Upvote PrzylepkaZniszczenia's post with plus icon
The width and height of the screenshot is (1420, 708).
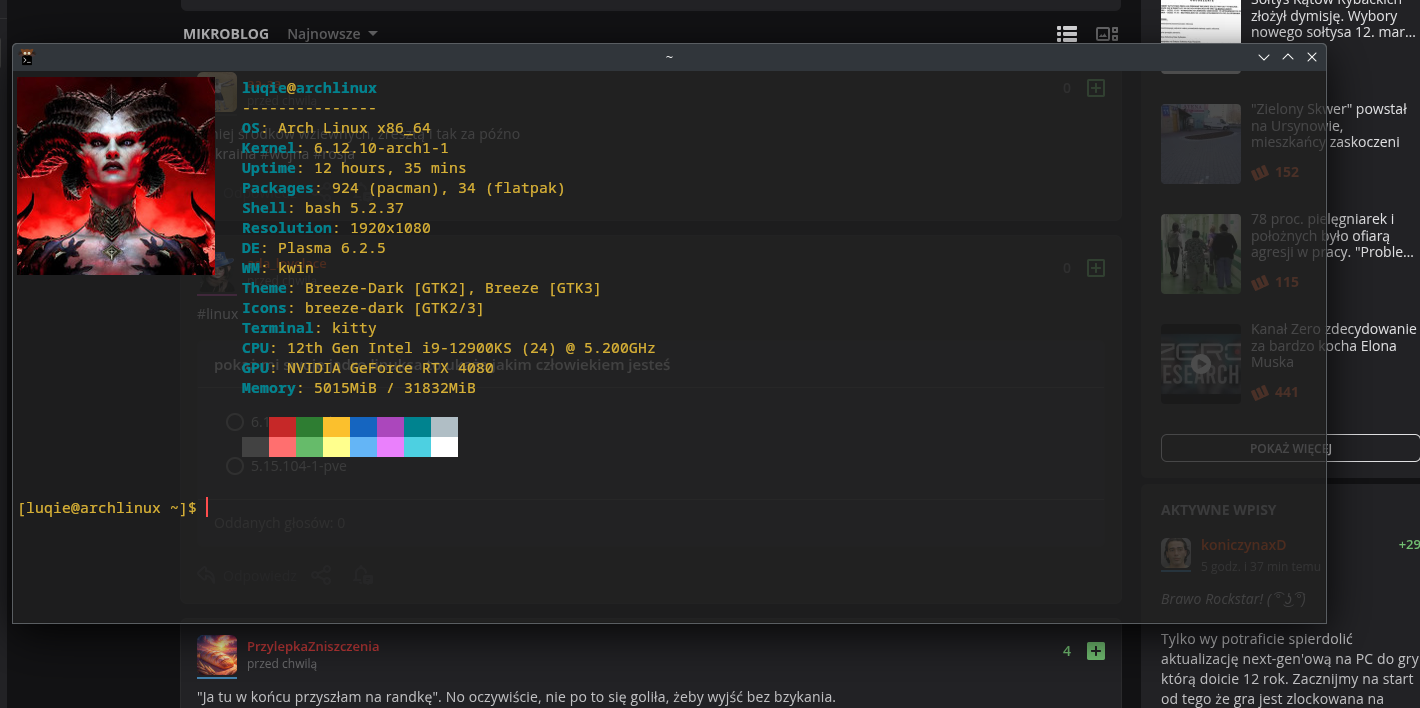coord(1096,651)
